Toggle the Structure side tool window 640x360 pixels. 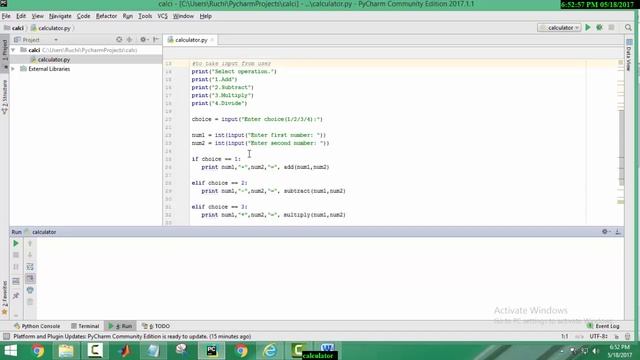point(4,97)
